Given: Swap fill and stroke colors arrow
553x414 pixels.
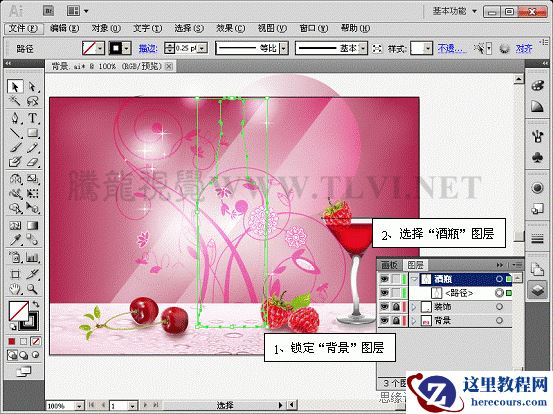Looking at the screenshot, I should [36, 304].
